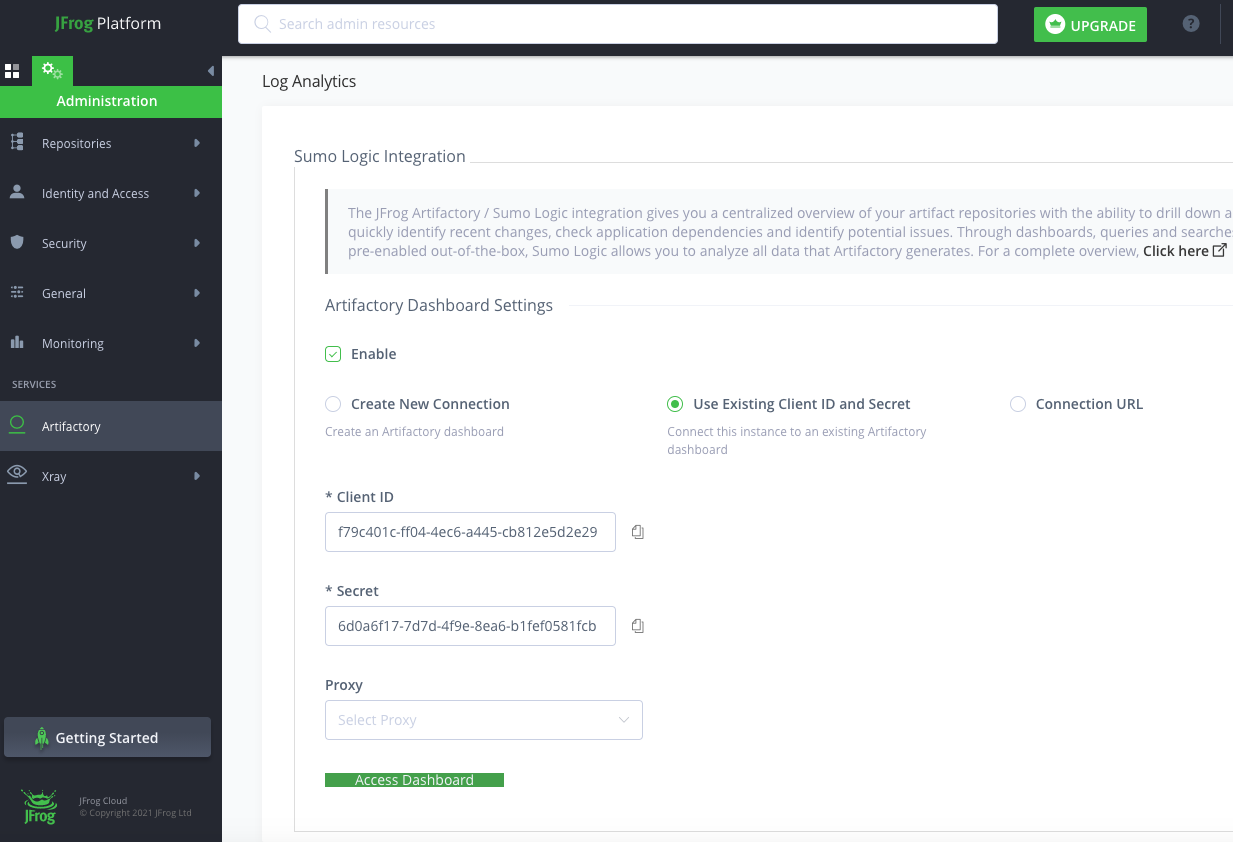Click the JFrog logo at bottom left
This screenshot has height=842, width=1233.
pos(38,803)
